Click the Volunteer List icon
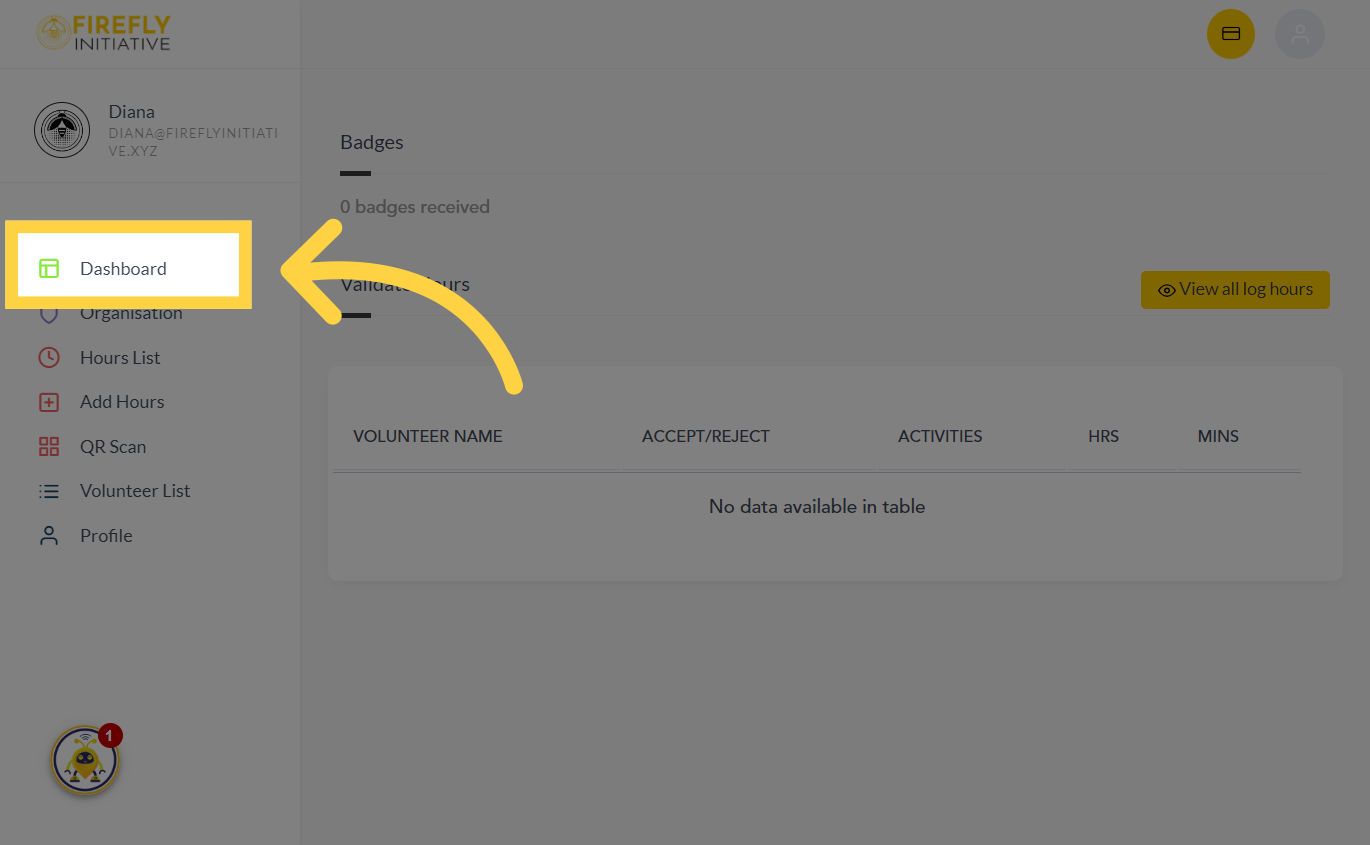This screenshot has width=1370, height=845. (x=49, y=490)
